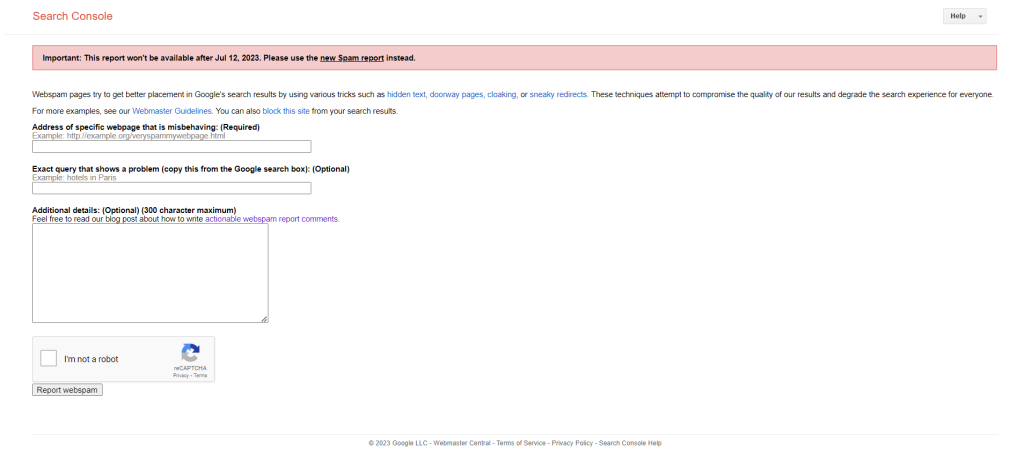Open the reCAPTCHA Privacy link

tap(181, 376)
